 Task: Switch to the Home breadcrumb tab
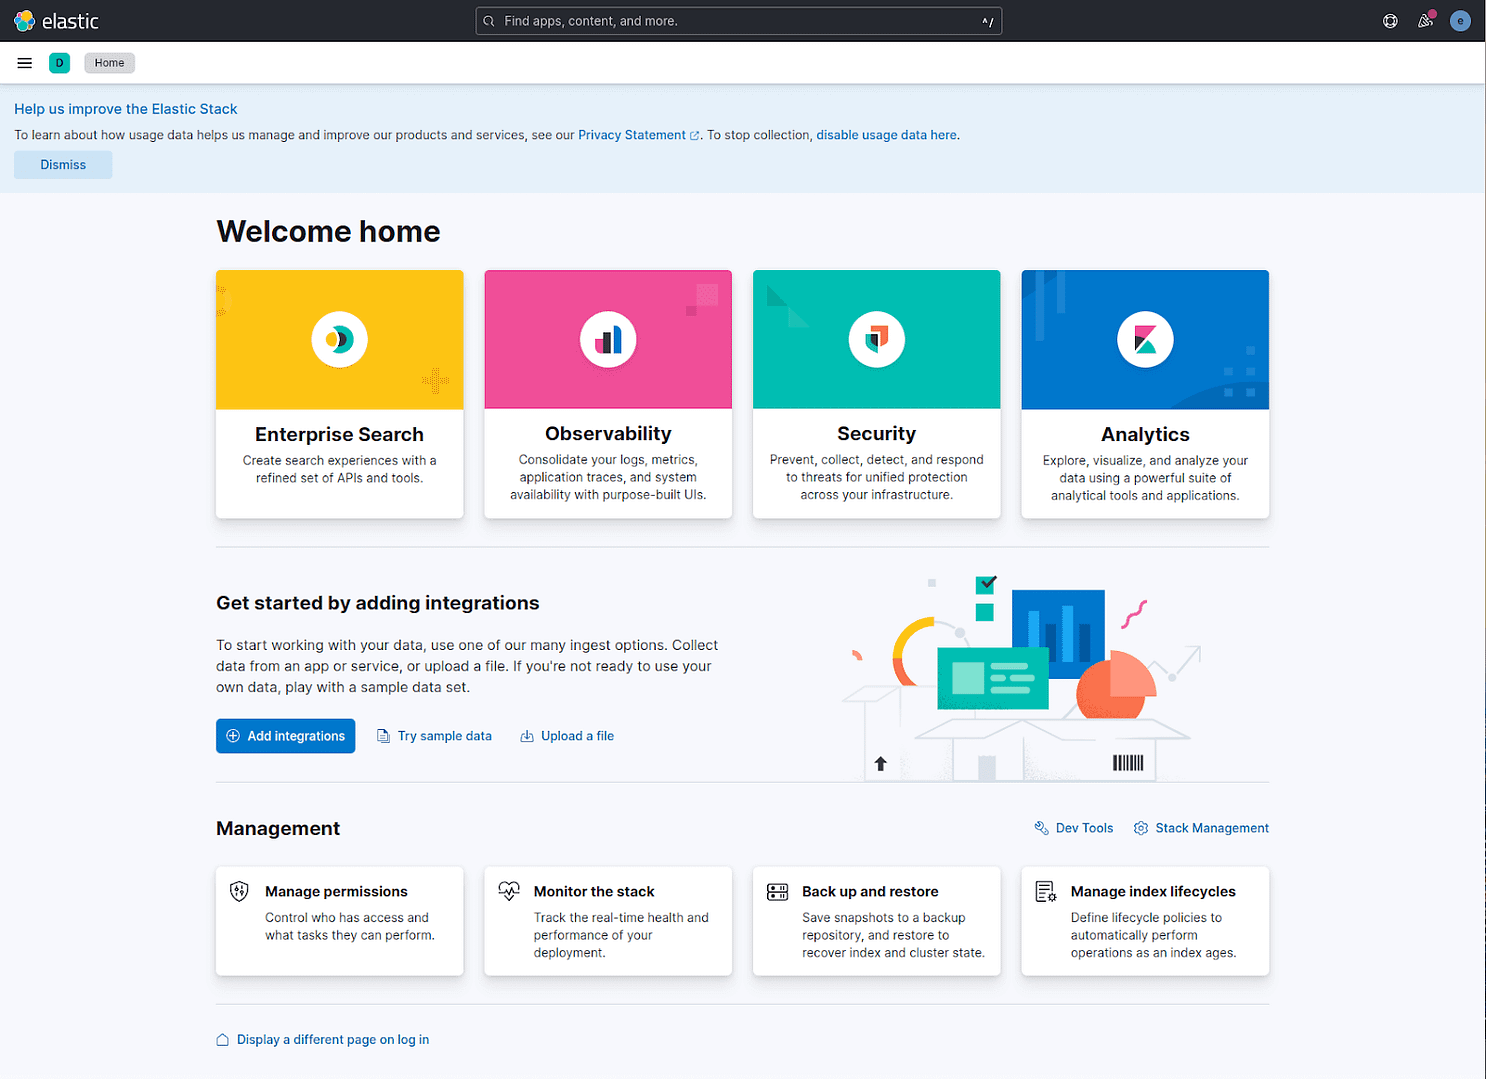[109, 62]
